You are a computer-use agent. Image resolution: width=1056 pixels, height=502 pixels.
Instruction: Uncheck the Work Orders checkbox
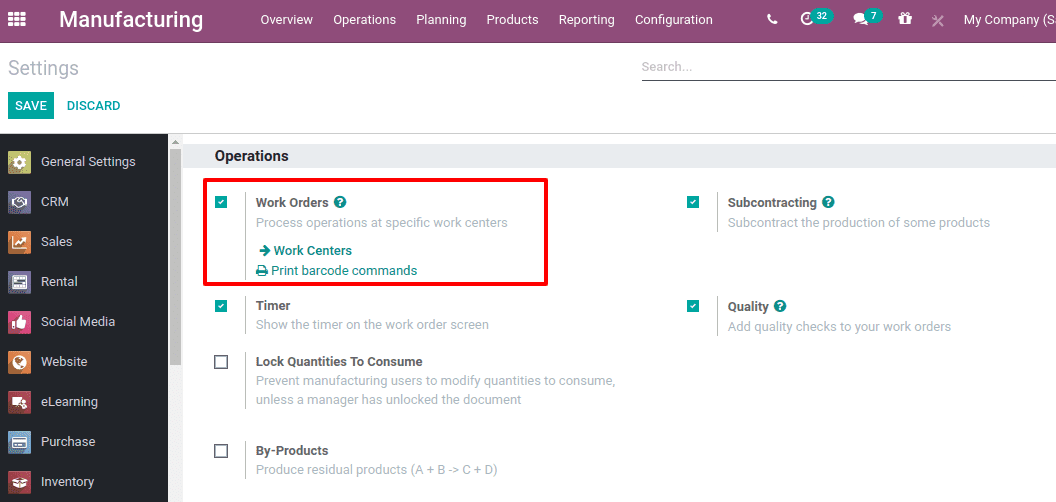pos(221,202)
